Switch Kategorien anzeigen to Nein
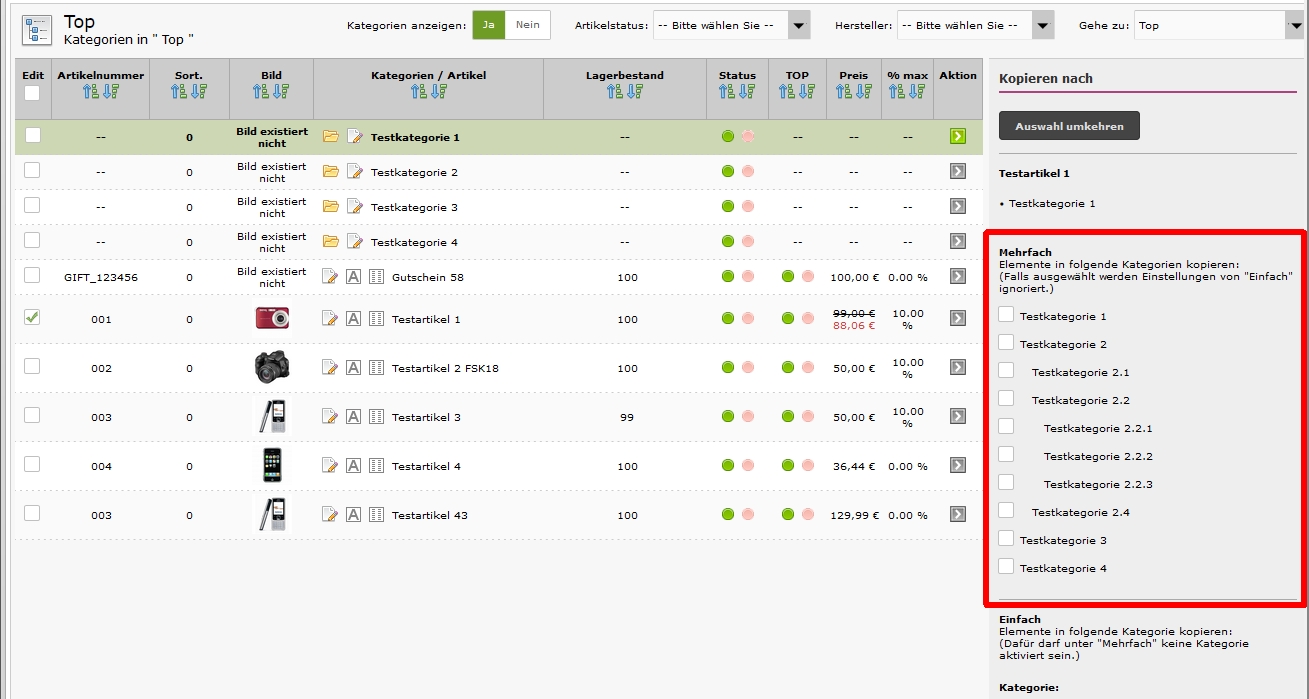This screenshot has height=699, width=1309. [x=527, y=25]
